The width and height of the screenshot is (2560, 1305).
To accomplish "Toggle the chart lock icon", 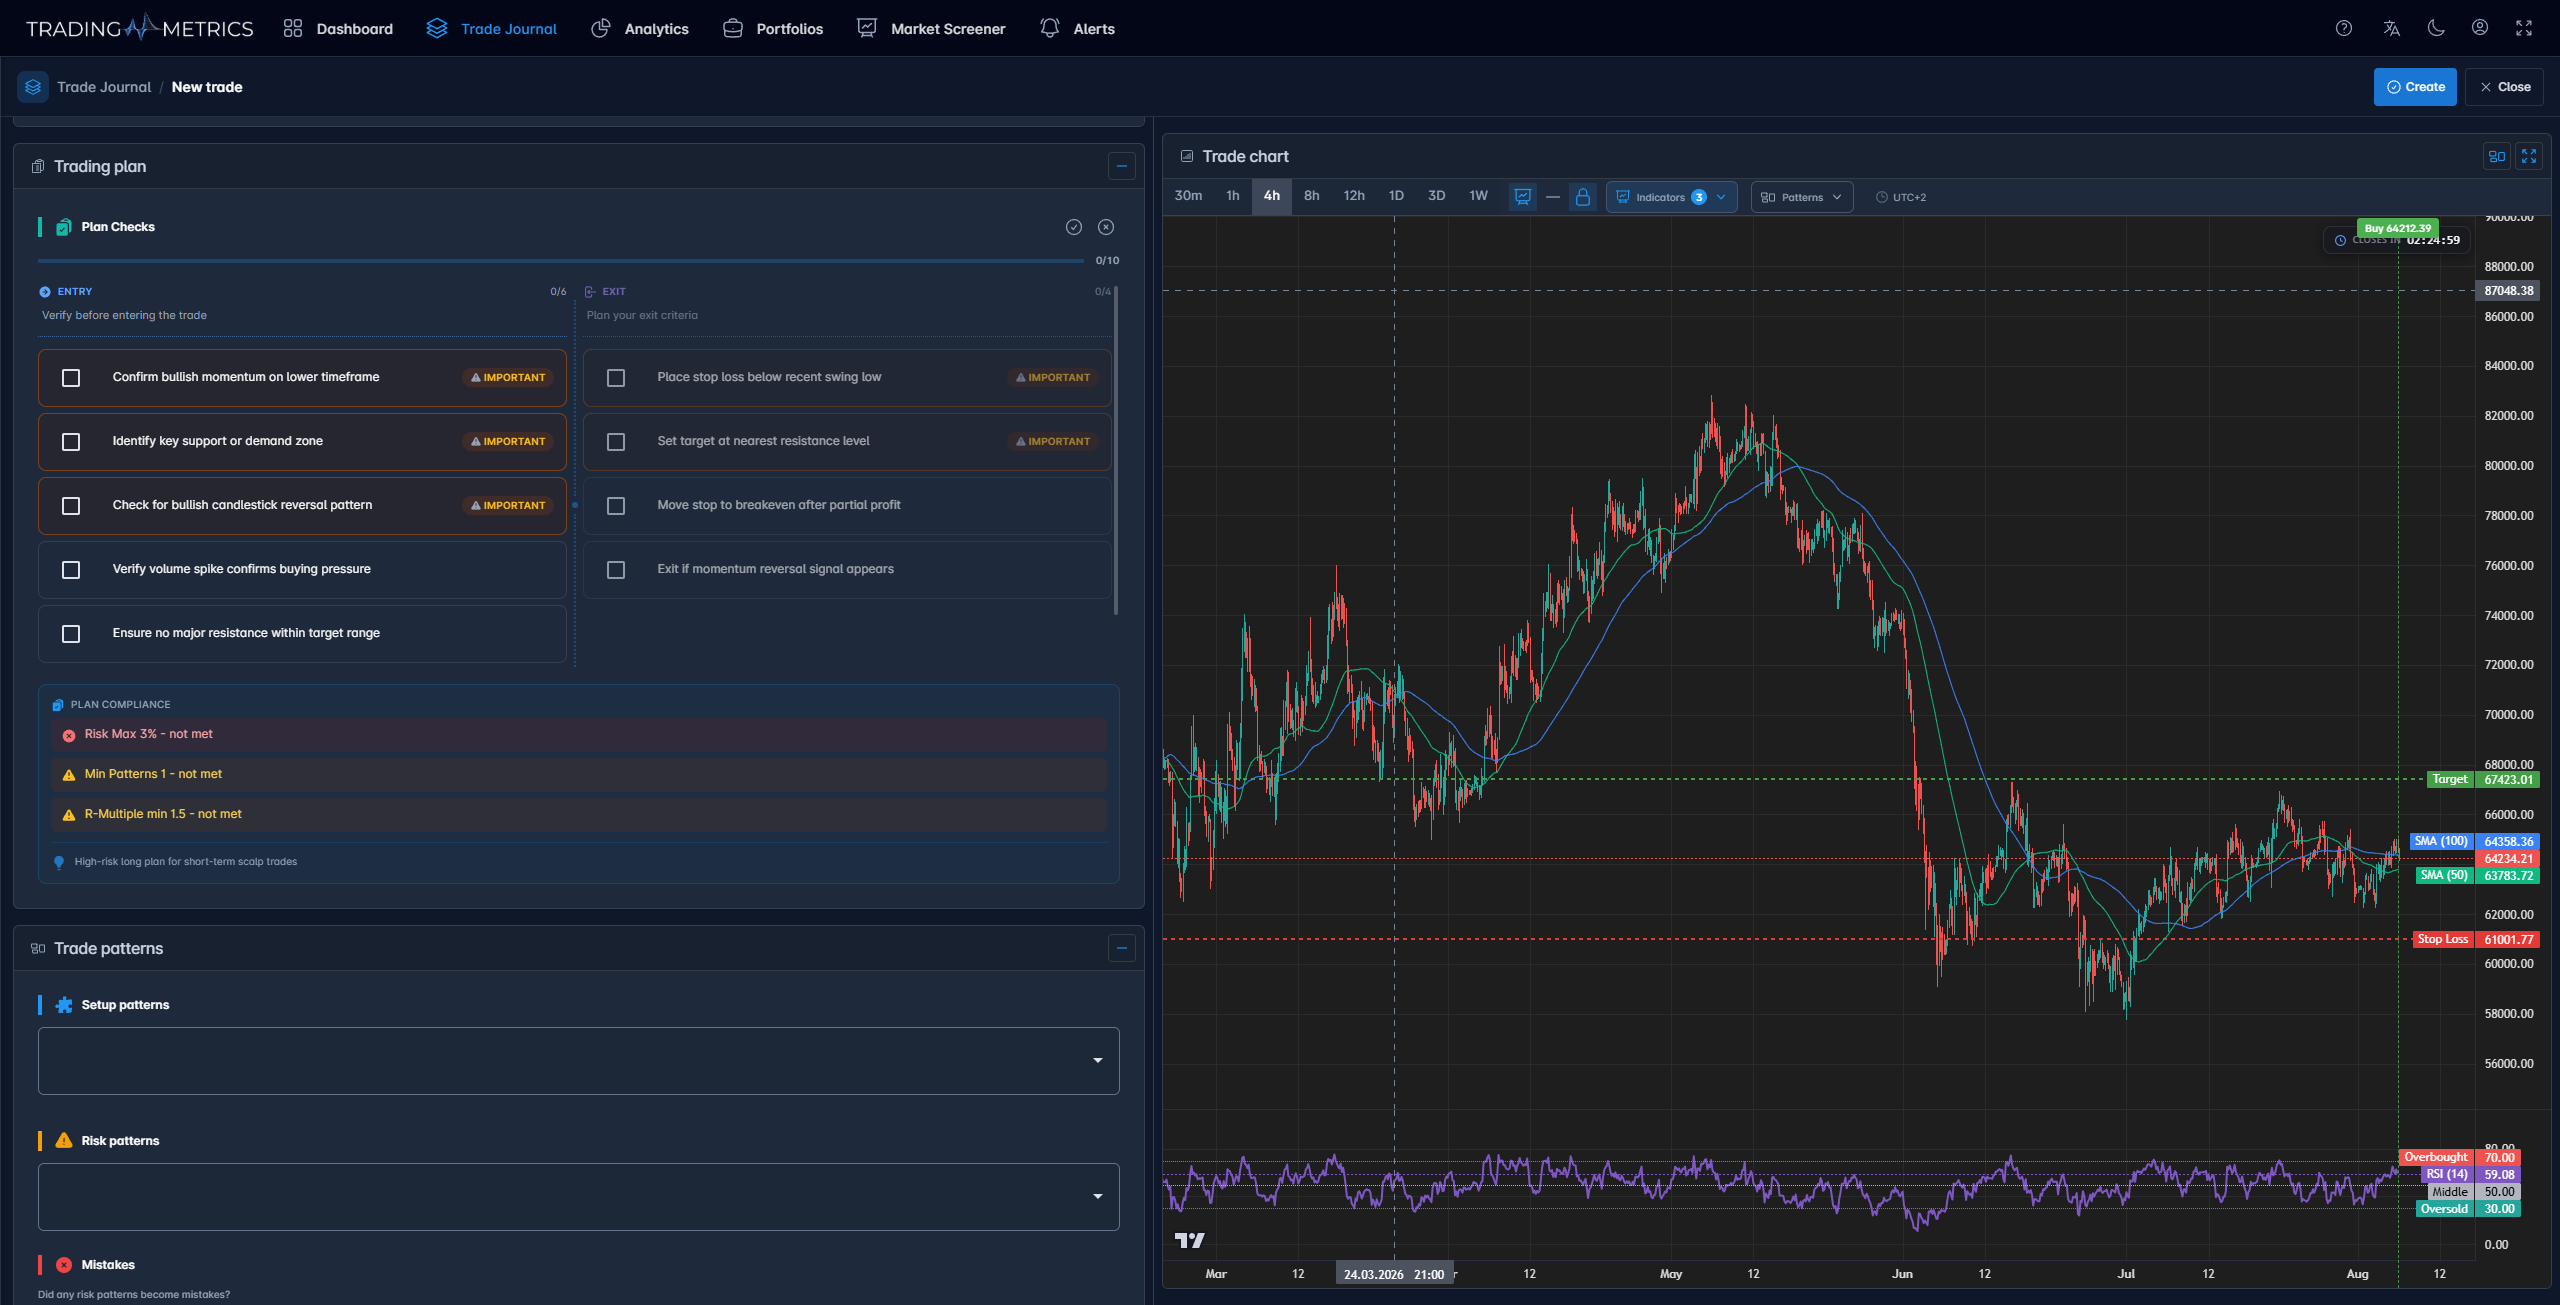I will (1582, 197).
